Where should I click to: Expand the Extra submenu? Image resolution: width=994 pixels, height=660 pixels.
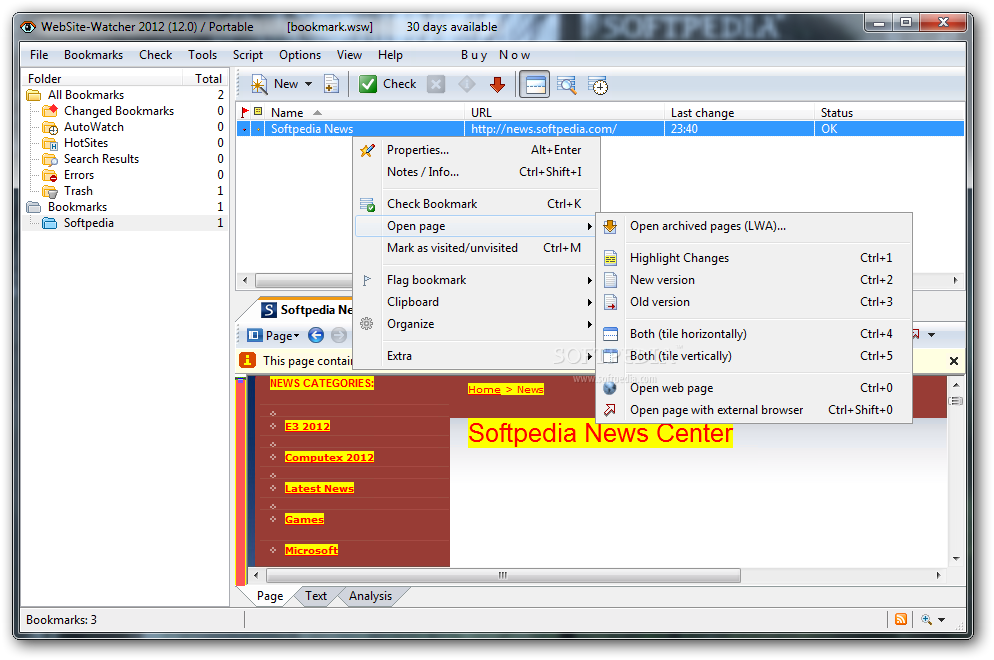[x=476, y=356]
